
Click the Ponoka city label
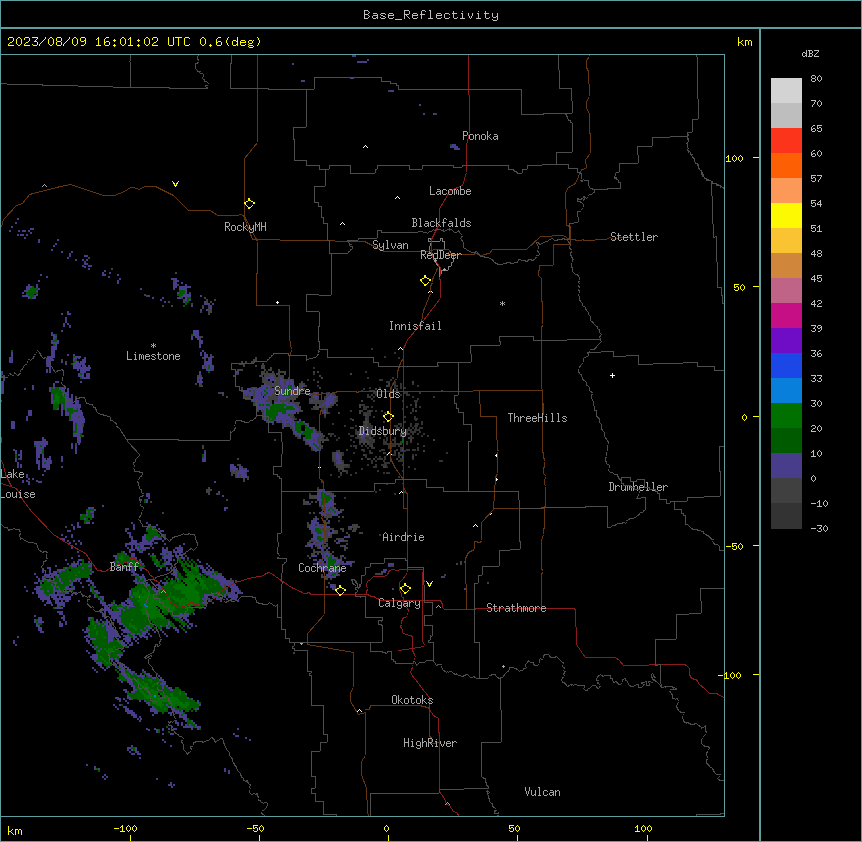click(x=480, y=136)
